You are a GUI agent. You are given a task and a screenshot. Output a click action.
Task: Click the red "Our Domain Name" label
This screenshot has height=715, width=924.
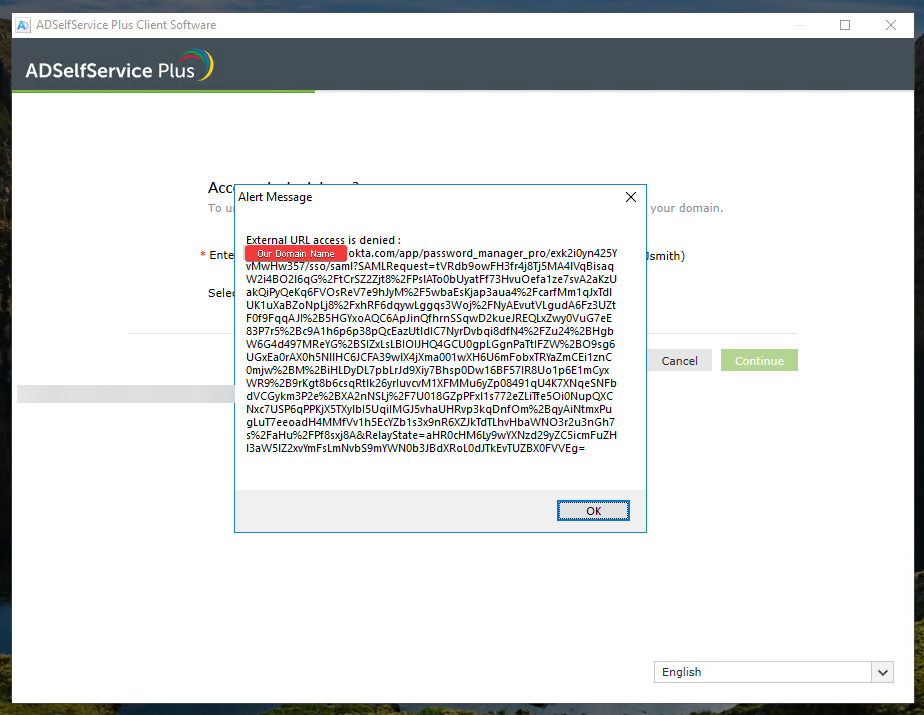pos(295,253)
